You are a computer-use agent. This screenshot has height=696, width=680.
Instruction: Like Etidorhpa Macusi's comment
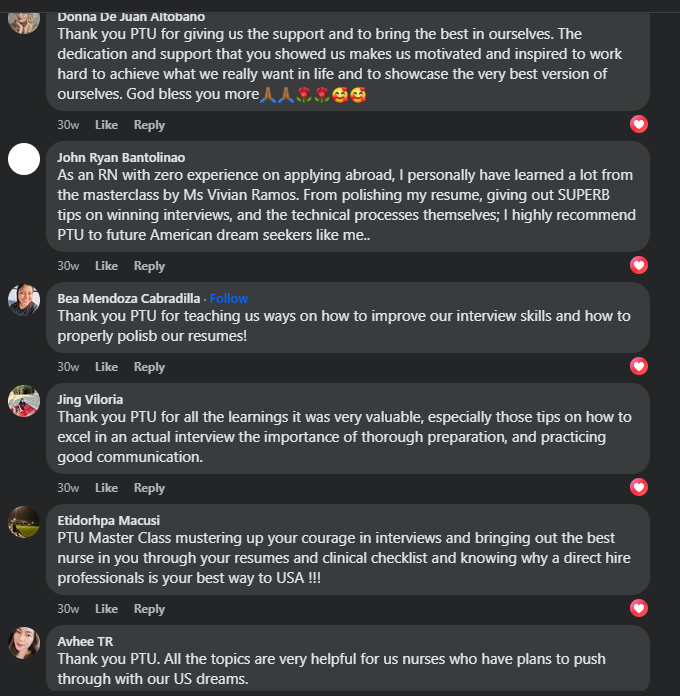click(x=106, y=609)
